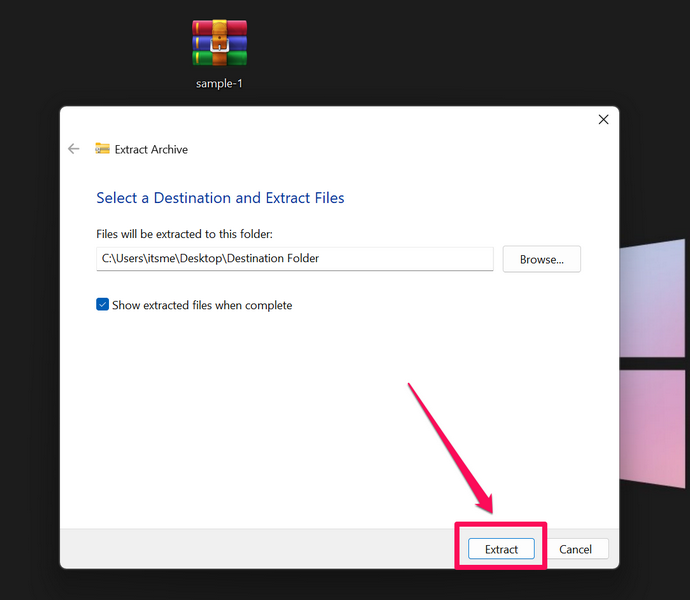Click the 'Select a Destination and Extract Files' heading
The width and height of the screenshot is (690, 600).
point(220,198)
